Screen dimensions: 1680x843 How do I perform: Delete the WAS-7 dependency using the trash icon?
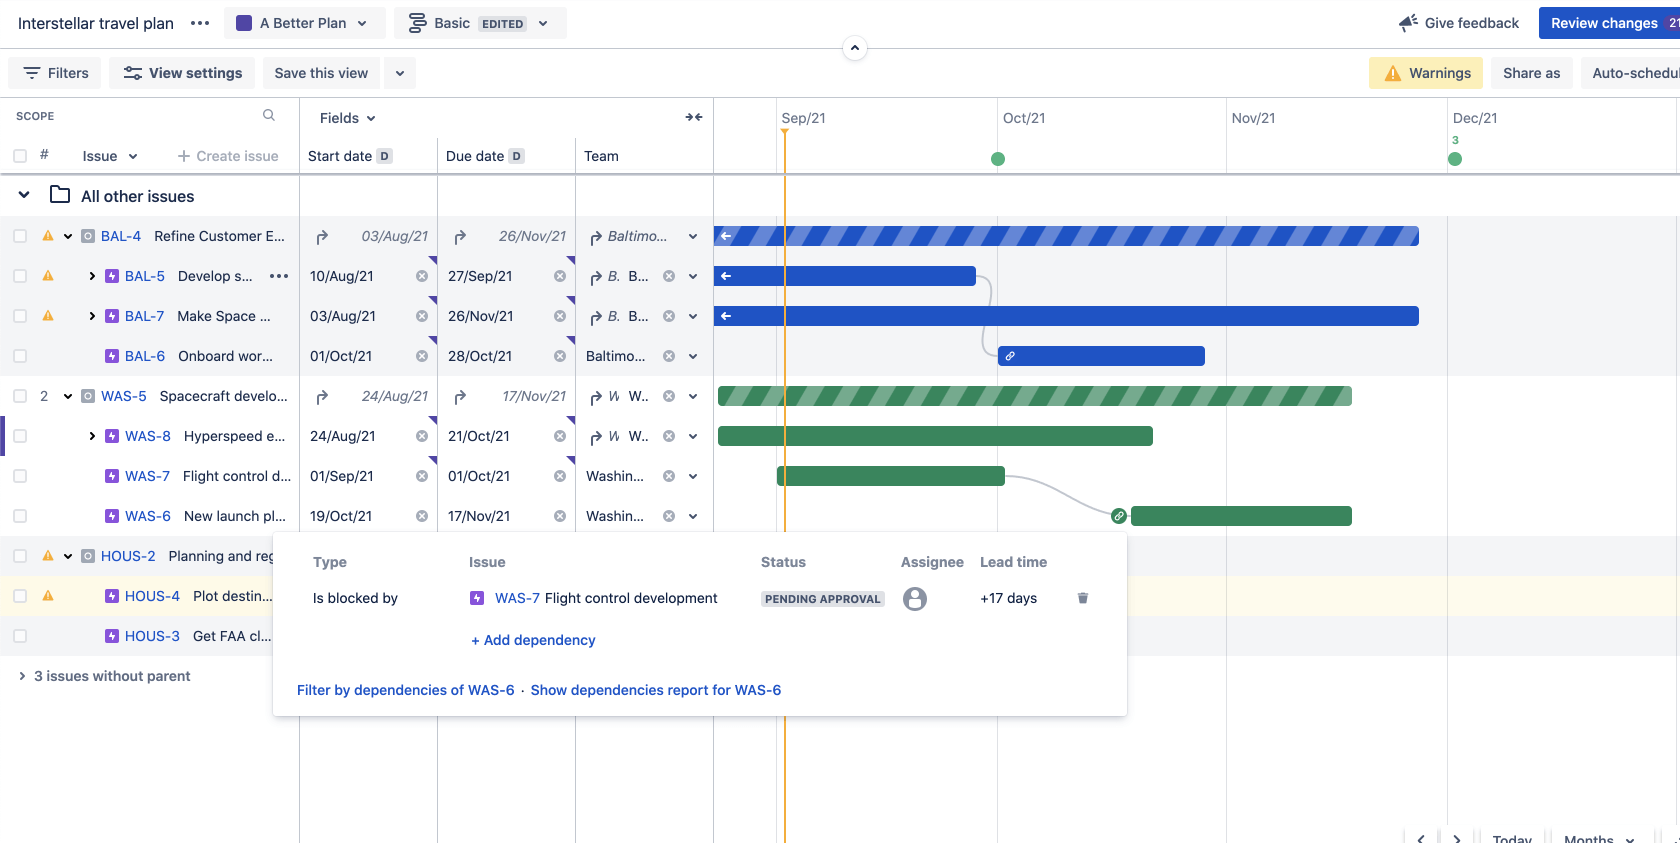1082,598
